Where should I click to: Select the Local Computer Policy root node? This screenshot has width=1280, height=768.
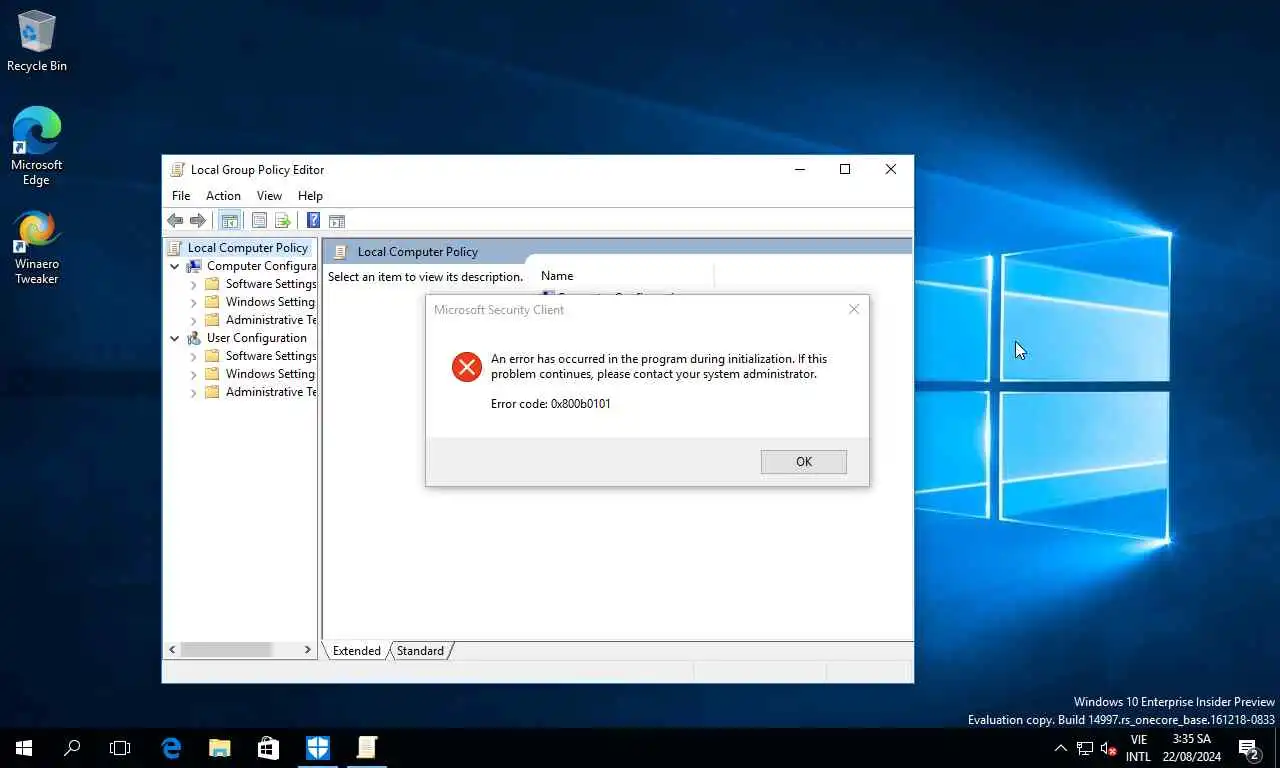(247, 248)
